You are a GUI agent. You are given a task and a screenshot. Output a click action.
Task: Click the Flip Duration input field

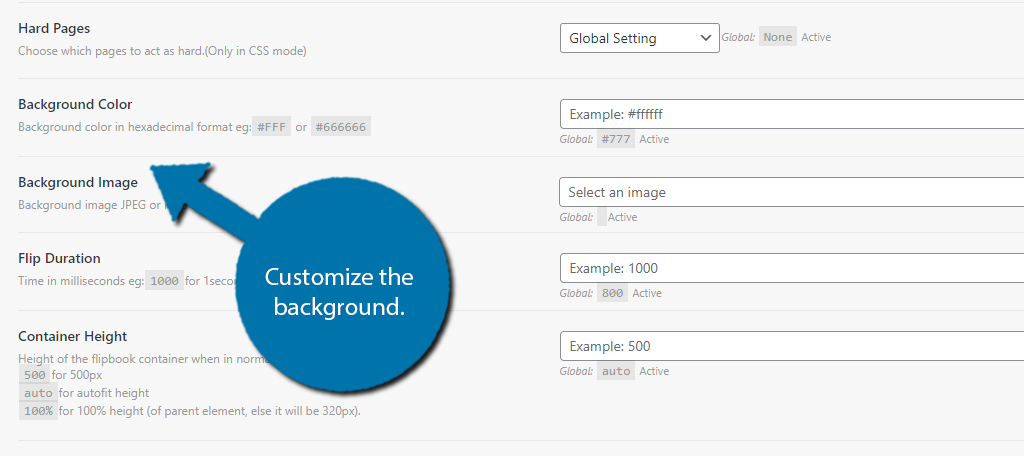coord(792,269)
